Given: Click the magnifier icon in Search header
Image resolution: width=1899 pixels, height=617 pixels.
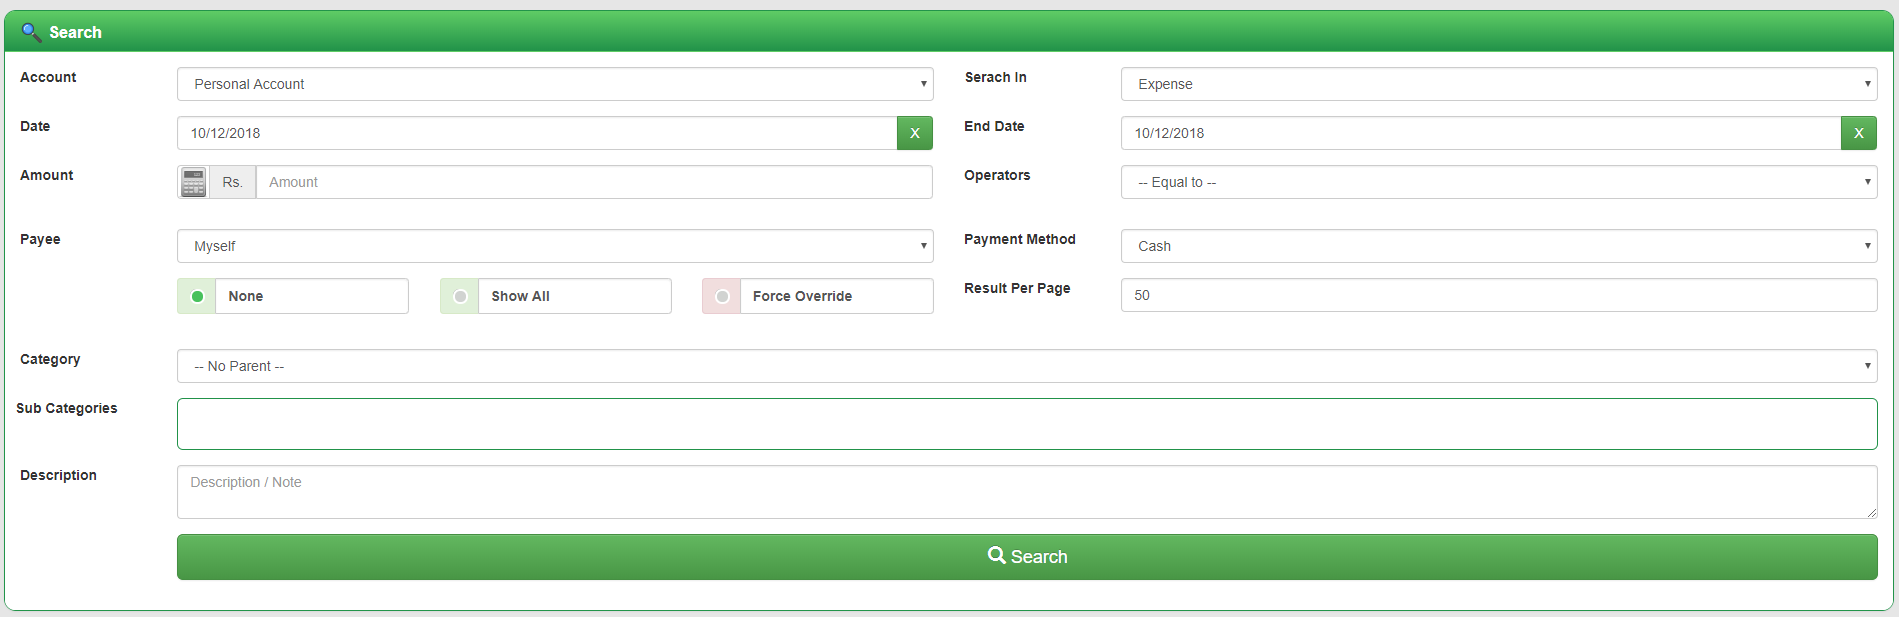Looking at the screenshot, I should tap(31, 32).
